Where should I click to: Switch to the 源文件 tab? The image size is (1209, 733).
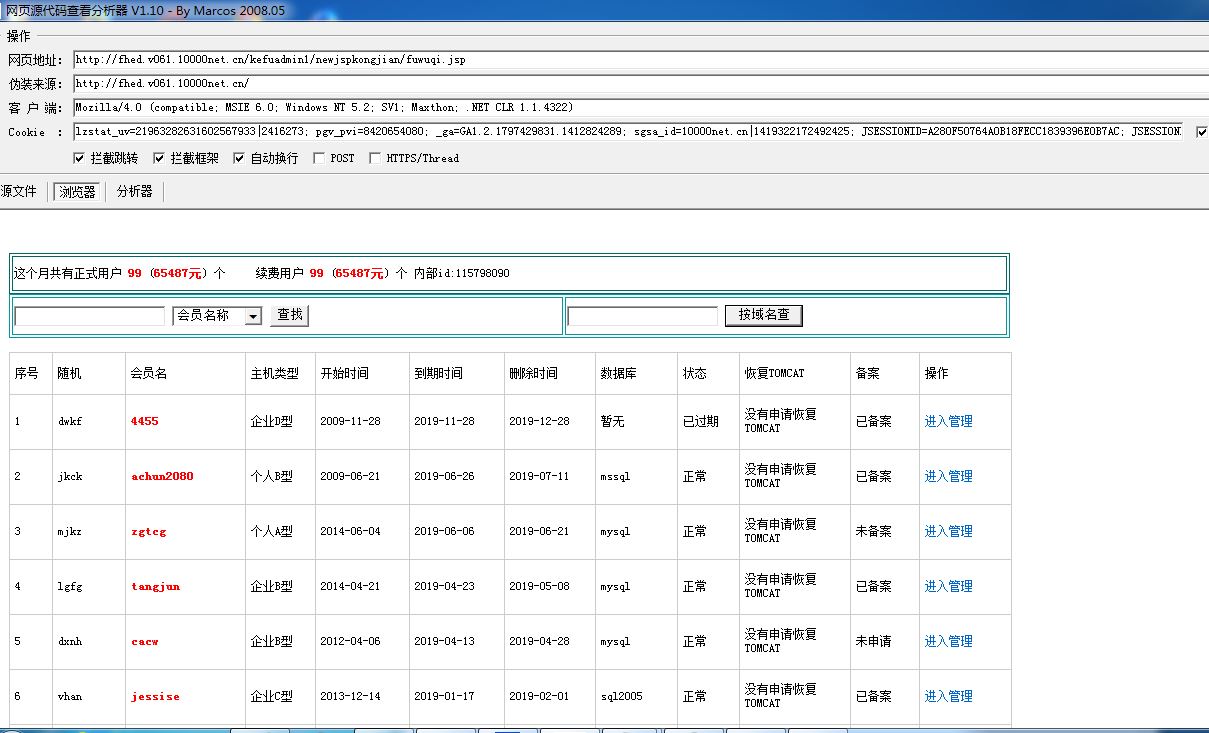click(x=18, y=191)
